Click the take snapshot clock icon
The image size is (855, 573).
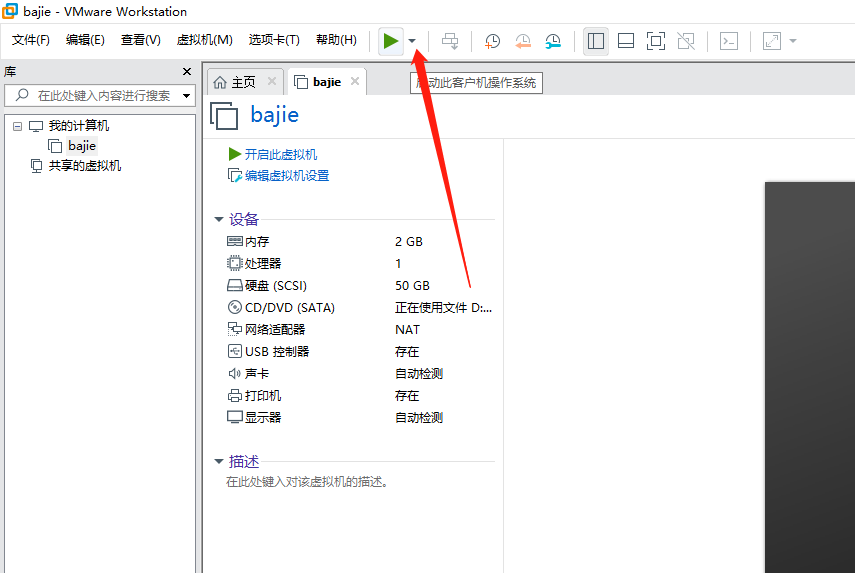coord(492,41)
